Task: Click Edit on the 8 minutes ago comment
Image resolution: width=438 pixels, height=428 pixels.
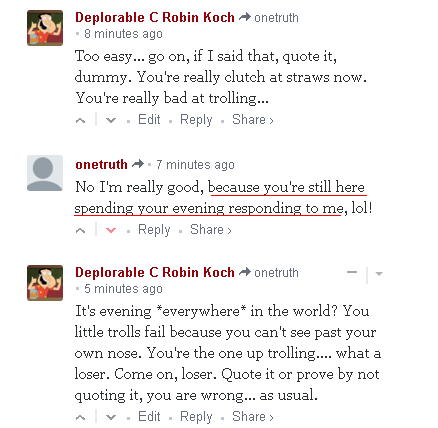Action: click(x=149, y=120)
